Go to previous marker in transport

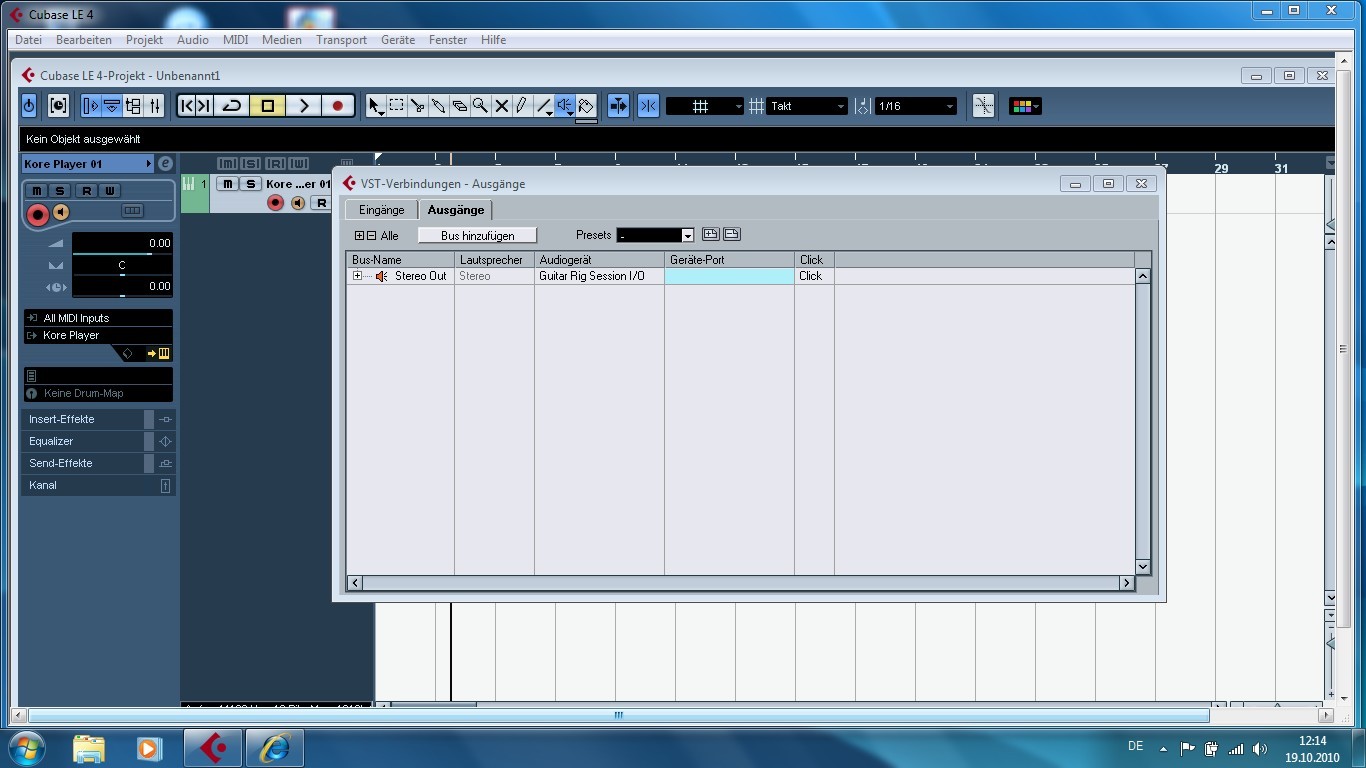(x=186, y=106)
